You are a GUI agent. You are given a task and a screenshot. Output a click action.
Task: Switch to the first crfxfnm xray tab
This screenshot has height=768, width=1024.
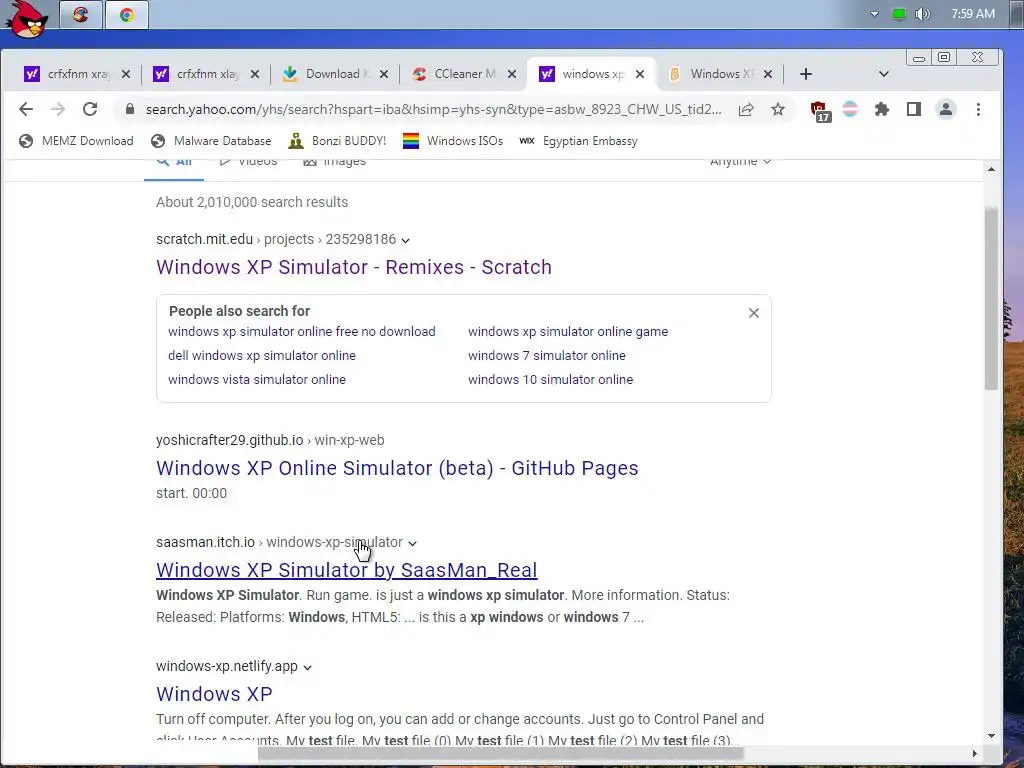(x=69, y=74)
